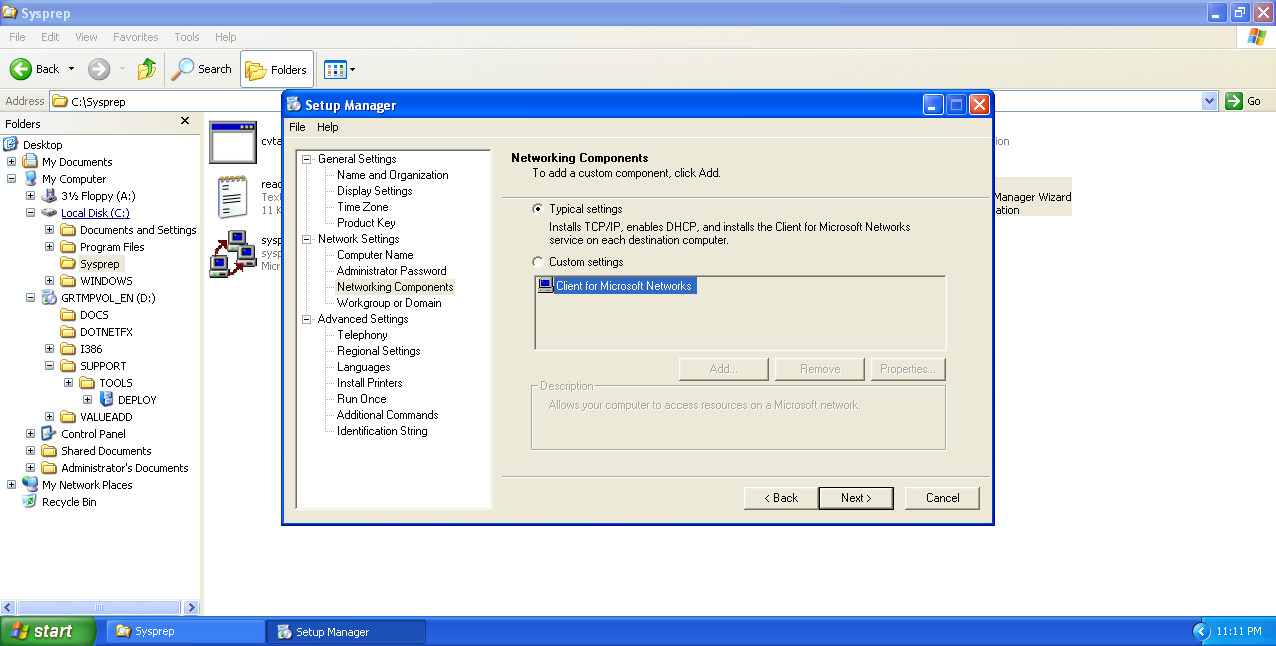Open the address bar dropdown arrow
Viewport: 1276px width, 646px height.
tap(1209, 101)
